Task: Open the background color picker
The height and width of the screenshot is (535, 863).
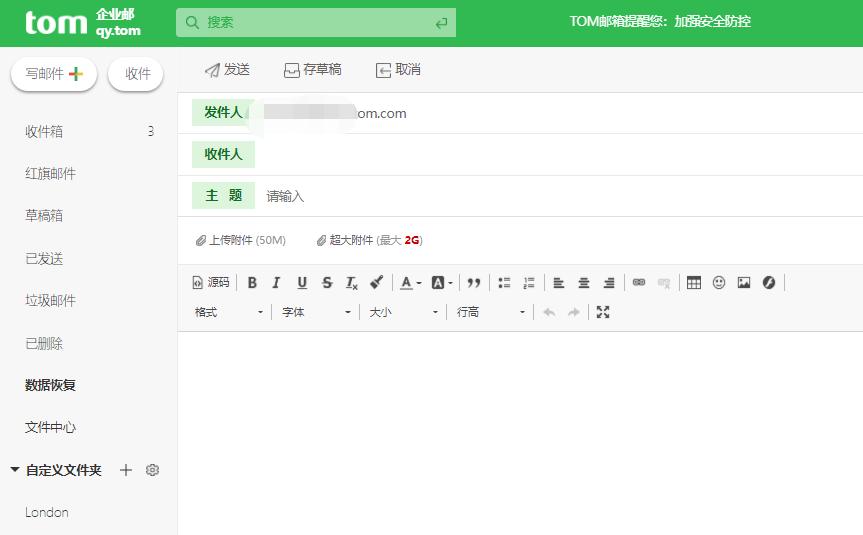Action: (x=441, y=282)
